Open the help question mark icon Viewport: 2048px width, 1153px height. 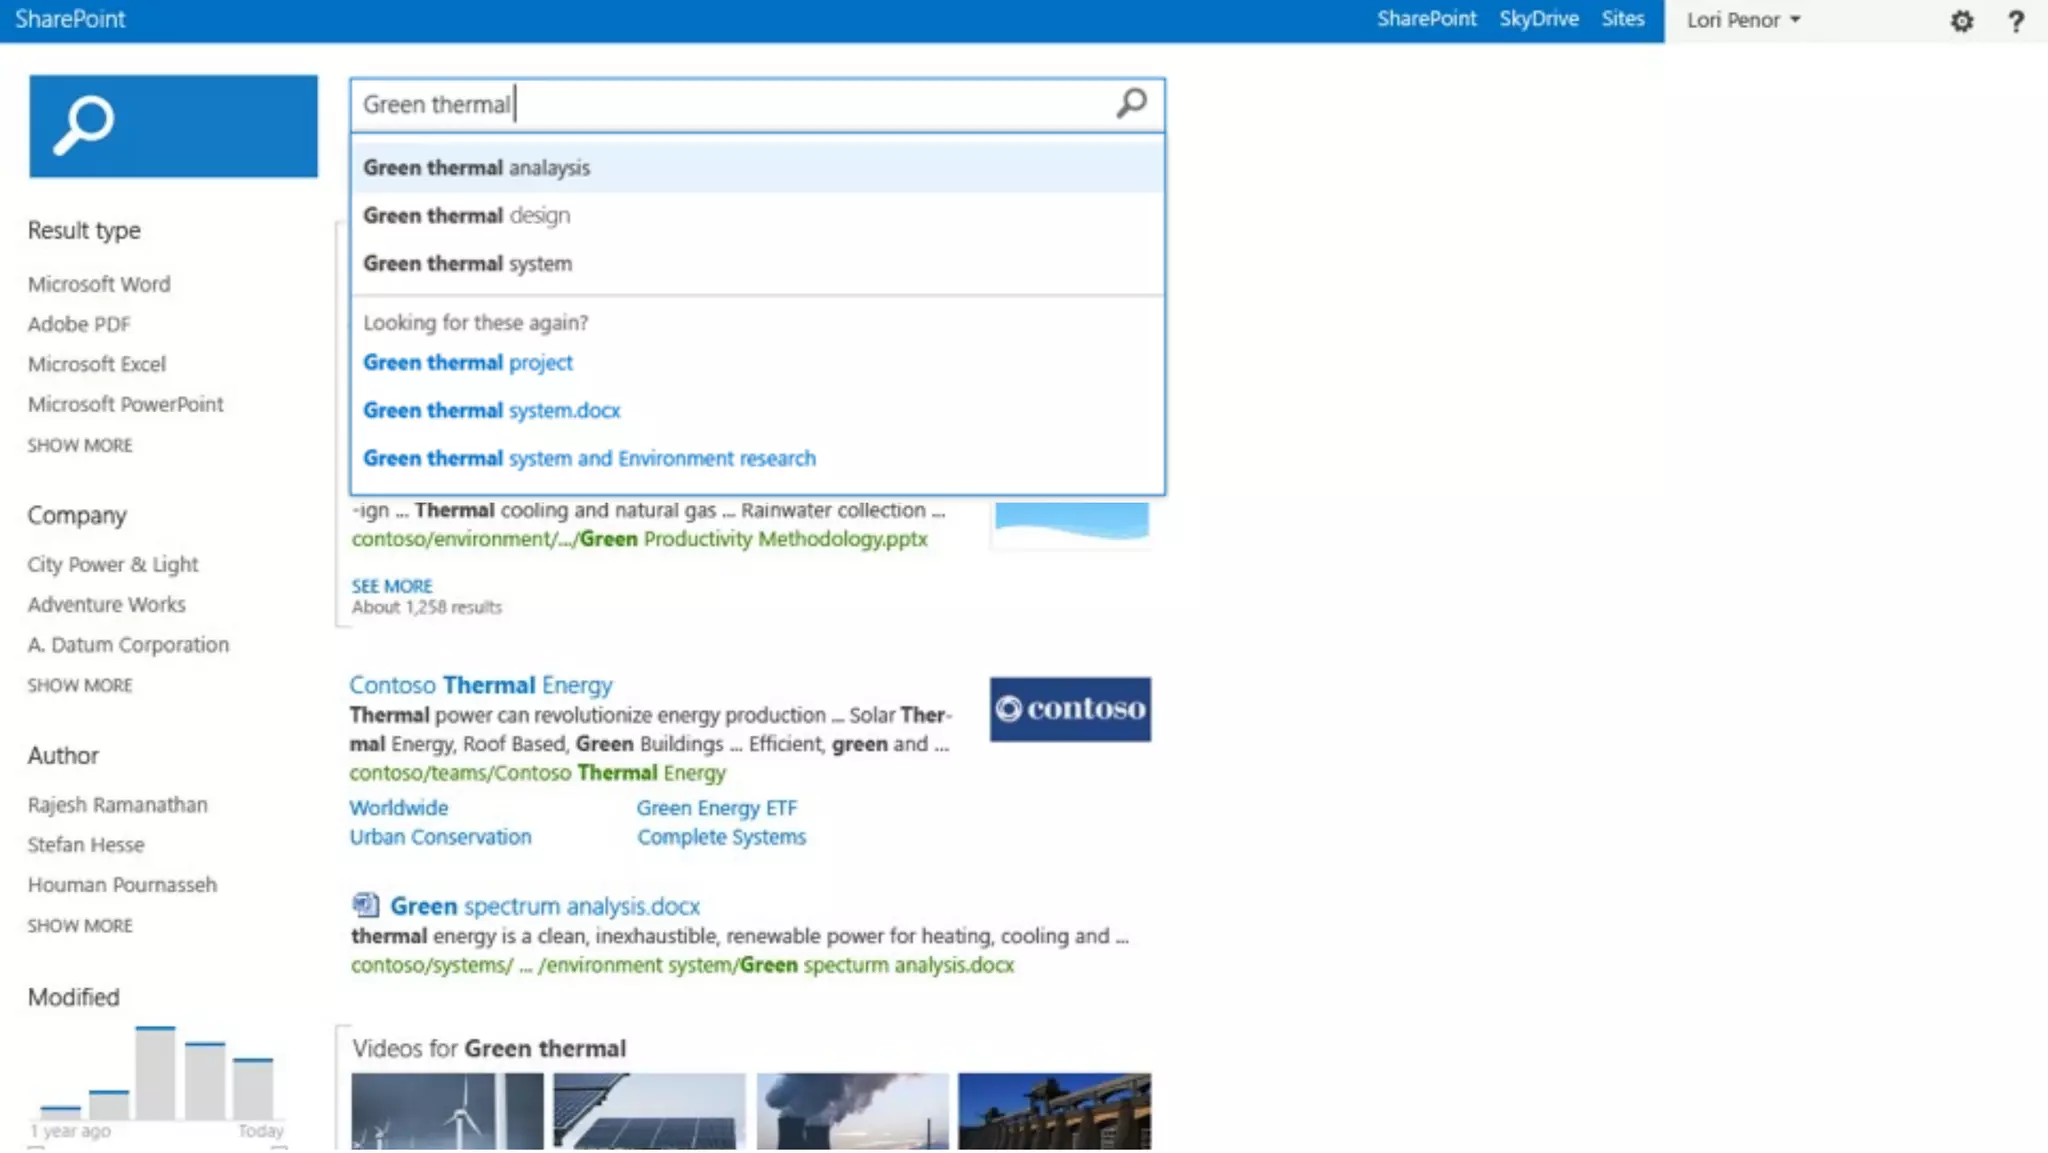pyautogui.click(x=2015, y=21)
